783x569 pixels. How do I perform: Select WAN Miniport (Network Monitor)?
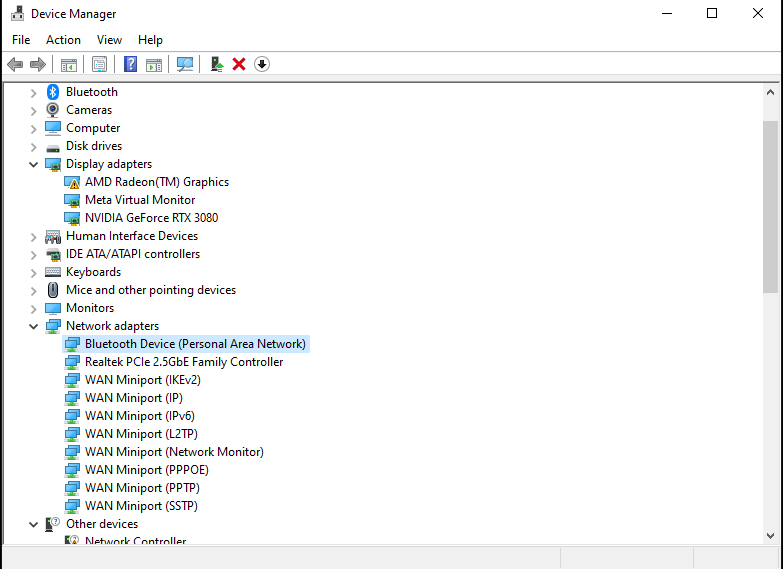coord(174,452)
